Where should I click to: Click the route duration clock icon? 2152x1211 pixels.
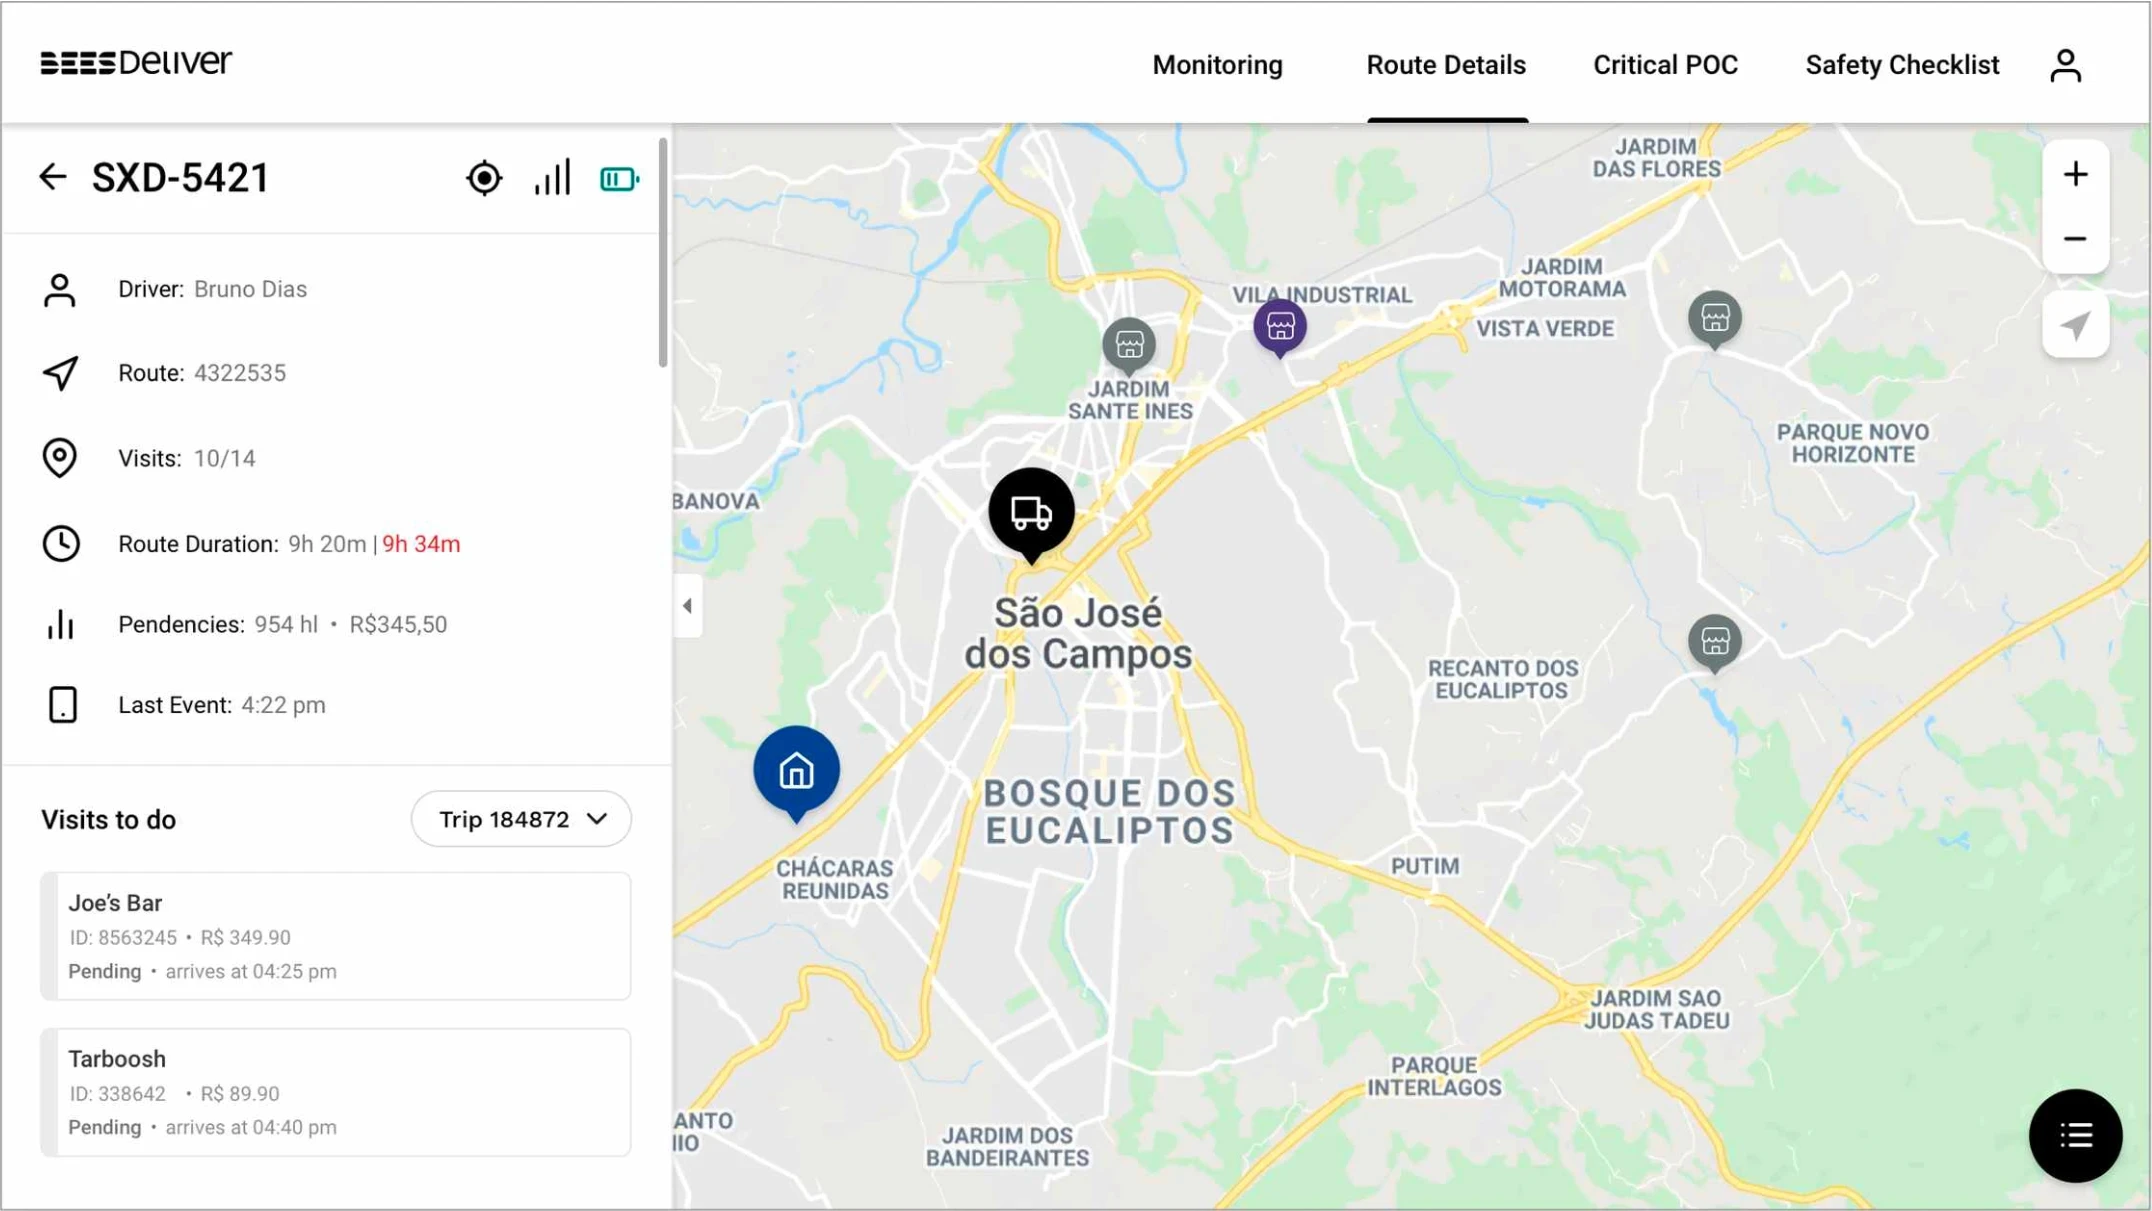click(x=61, y=544)
